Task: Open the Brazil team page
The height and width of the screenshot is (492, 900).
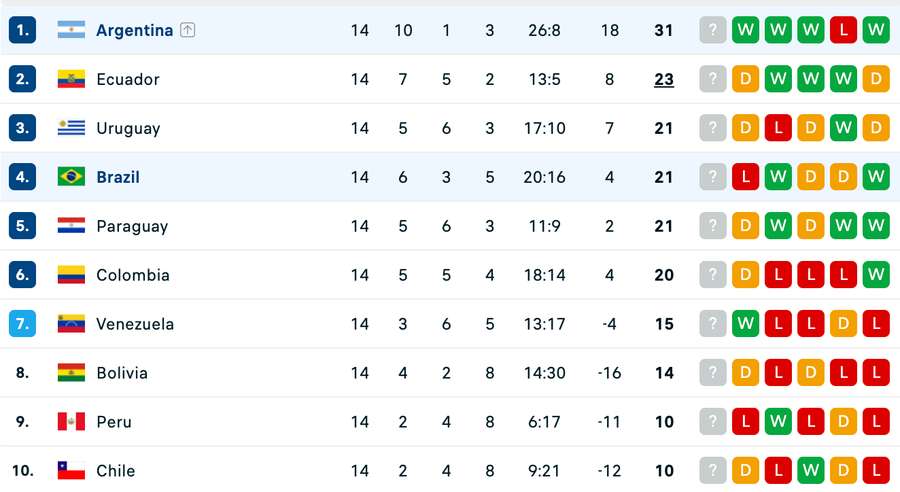Action: 118,177
